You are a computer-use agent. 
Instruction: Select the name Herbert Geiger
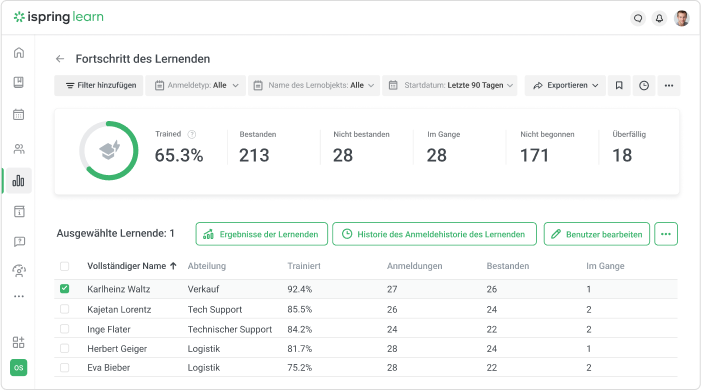(x=117, y=349)
